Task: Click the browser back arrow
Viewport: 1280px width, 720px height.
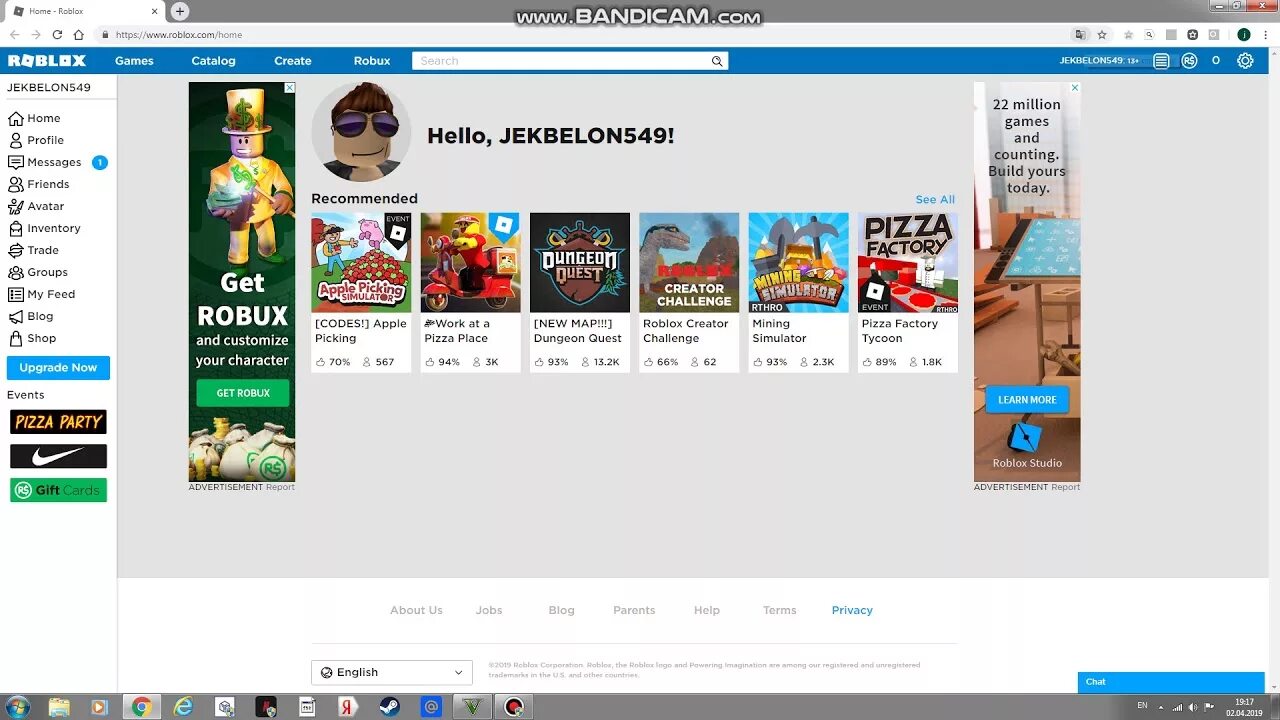Action: (x=14, y=34)
